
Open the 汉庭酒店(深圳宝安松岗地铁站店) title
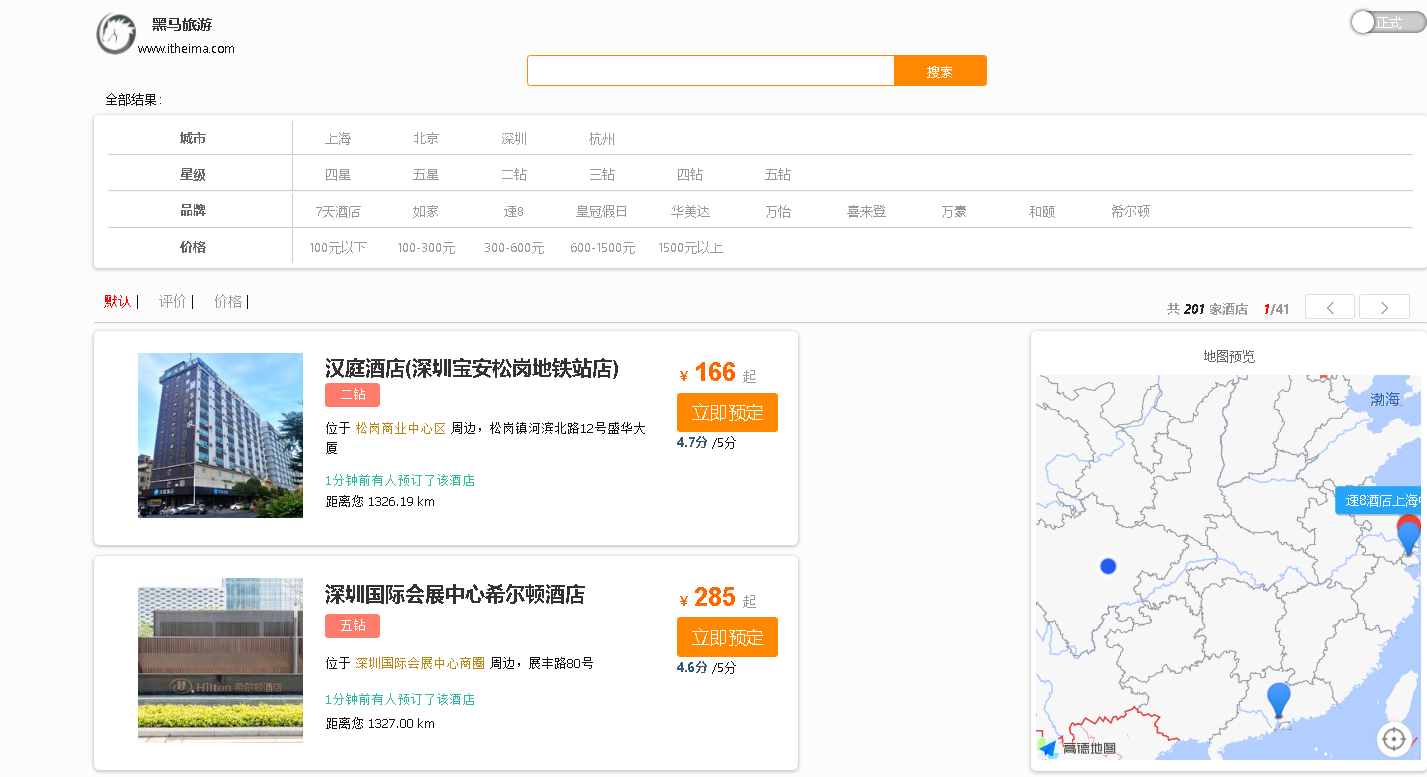472,369
